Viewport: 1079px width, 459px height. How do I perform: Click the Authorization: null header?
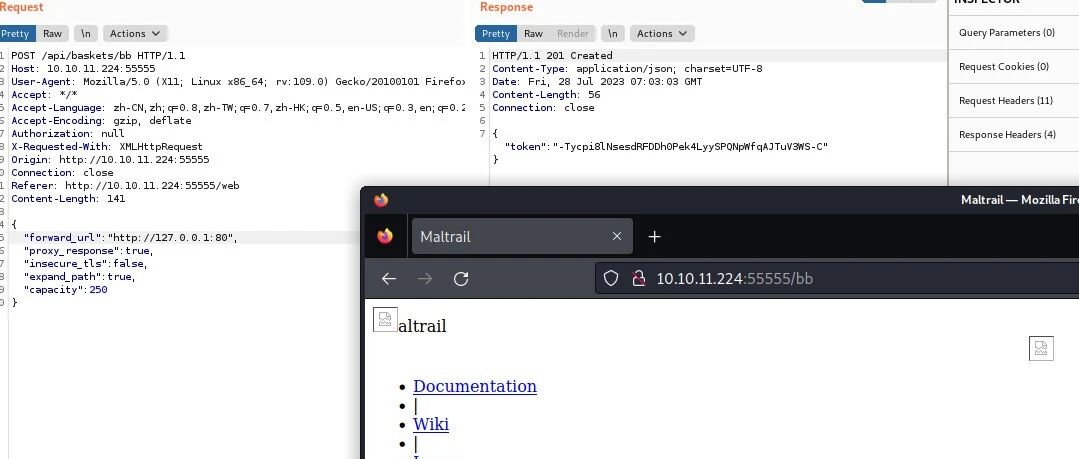pyautogui.click(x=67, y=134)
